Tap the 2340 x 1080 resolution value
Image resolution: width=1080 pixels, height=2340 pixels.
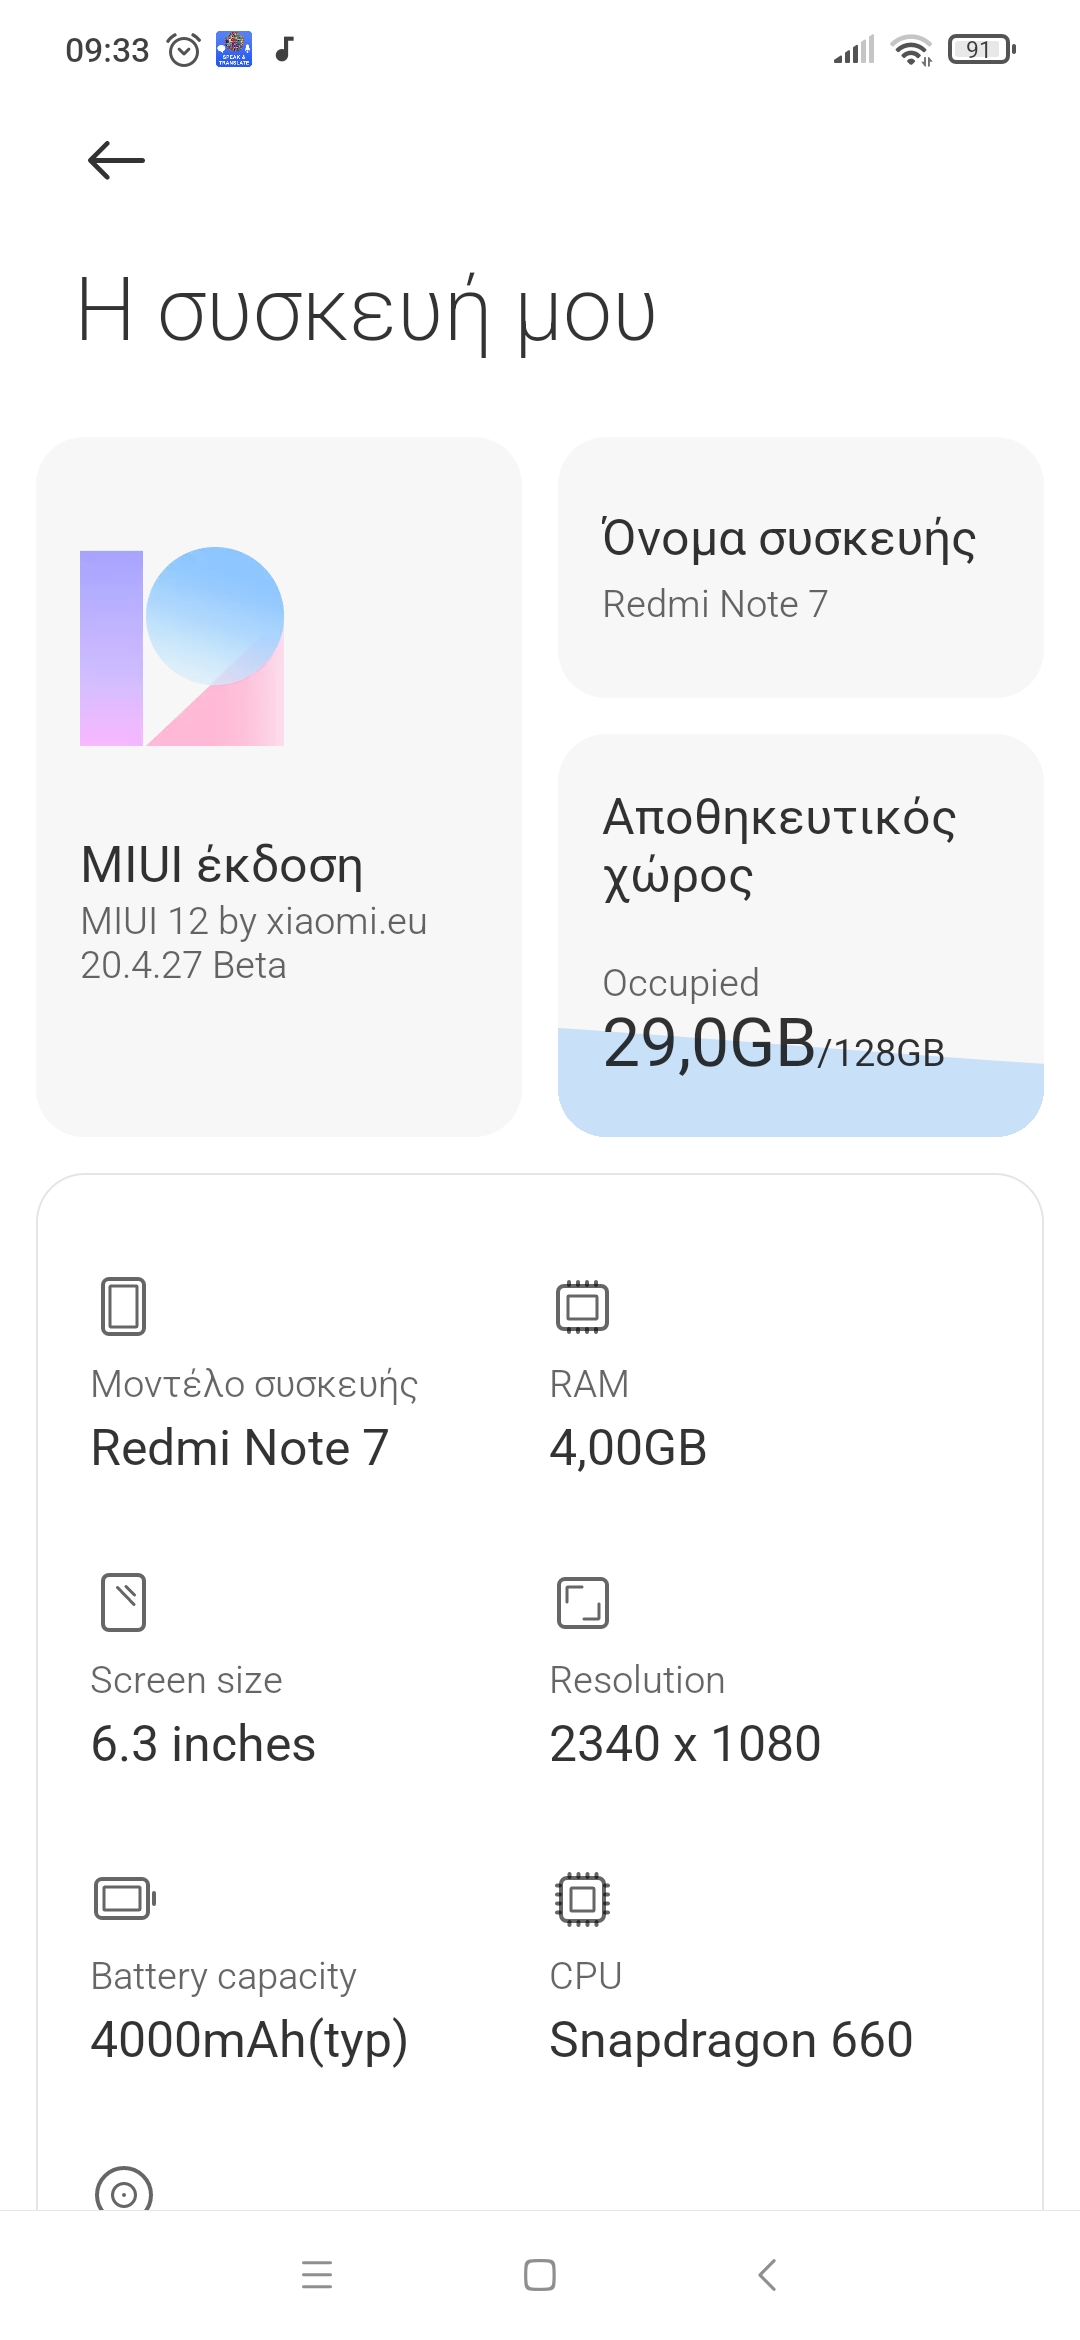coord(685,1744)
